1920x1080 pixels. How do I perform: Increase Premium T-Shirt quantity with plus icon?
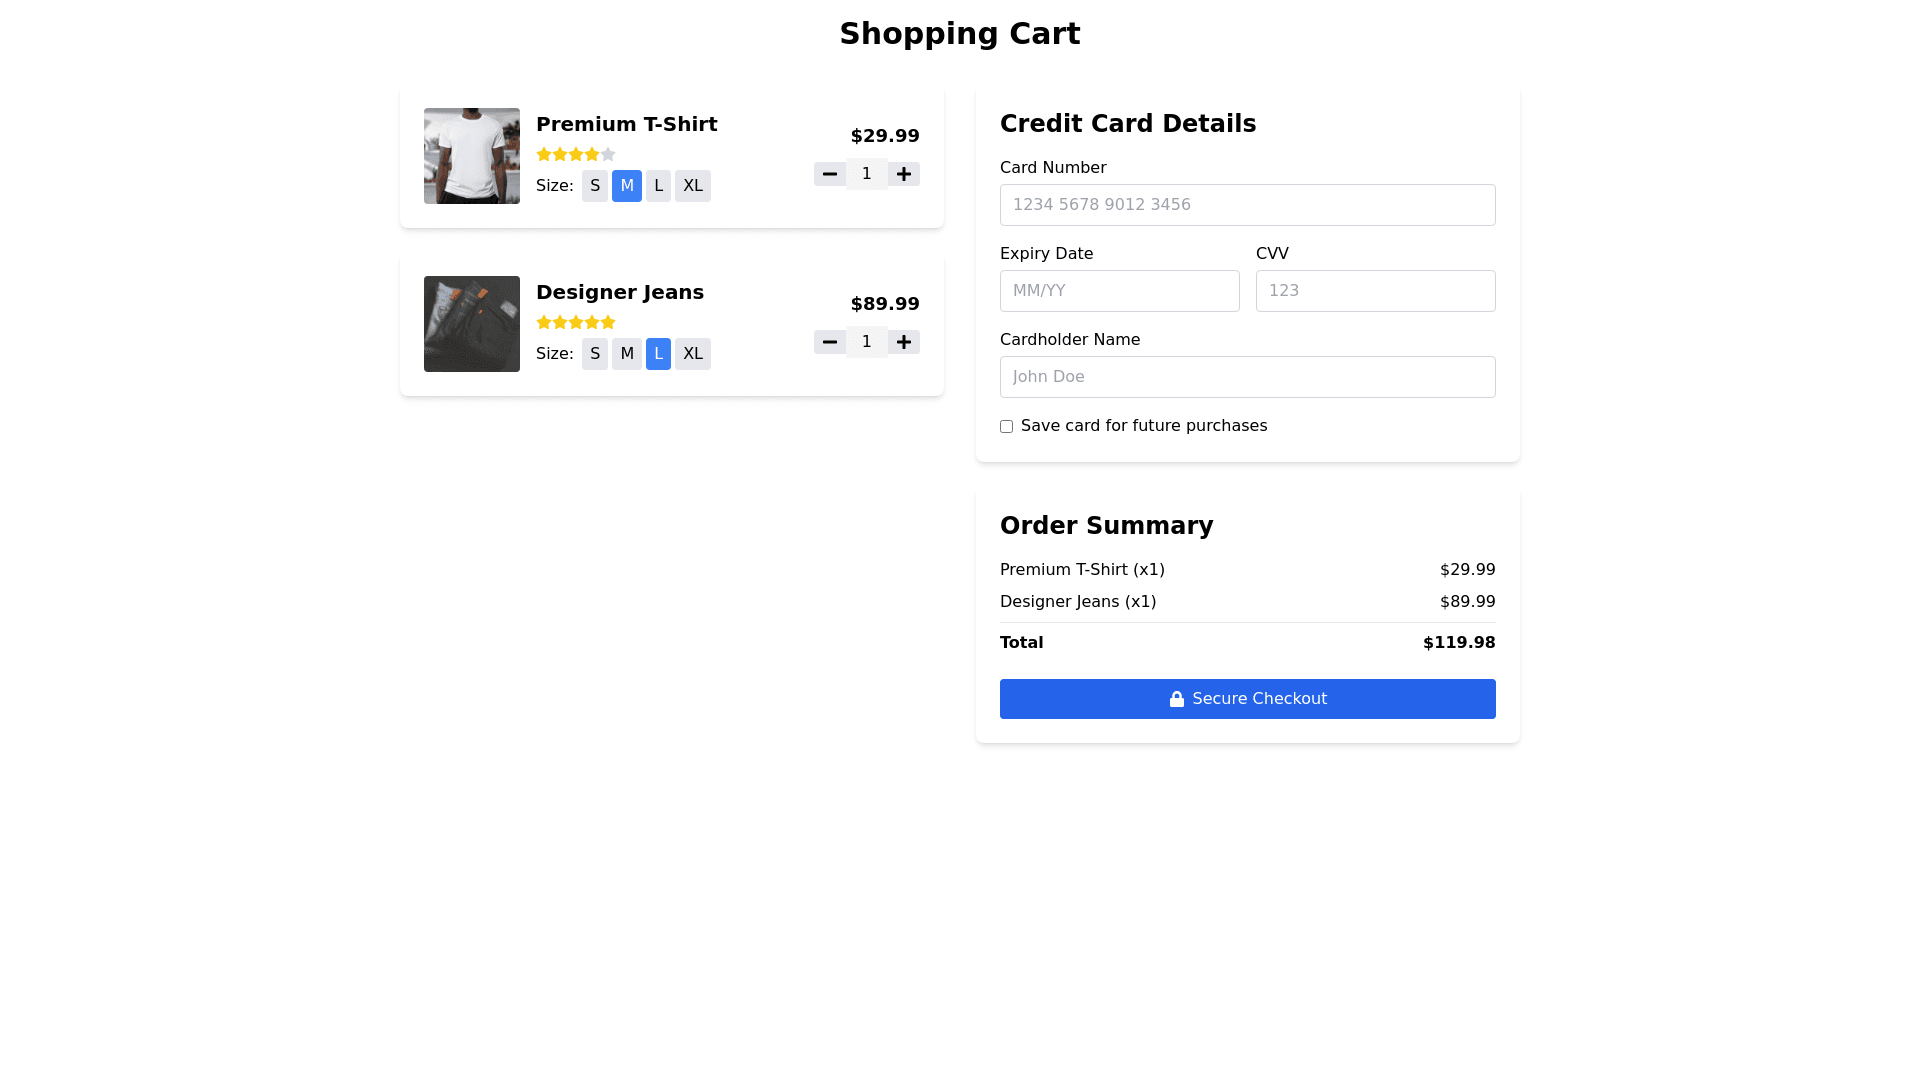(904, 174)
